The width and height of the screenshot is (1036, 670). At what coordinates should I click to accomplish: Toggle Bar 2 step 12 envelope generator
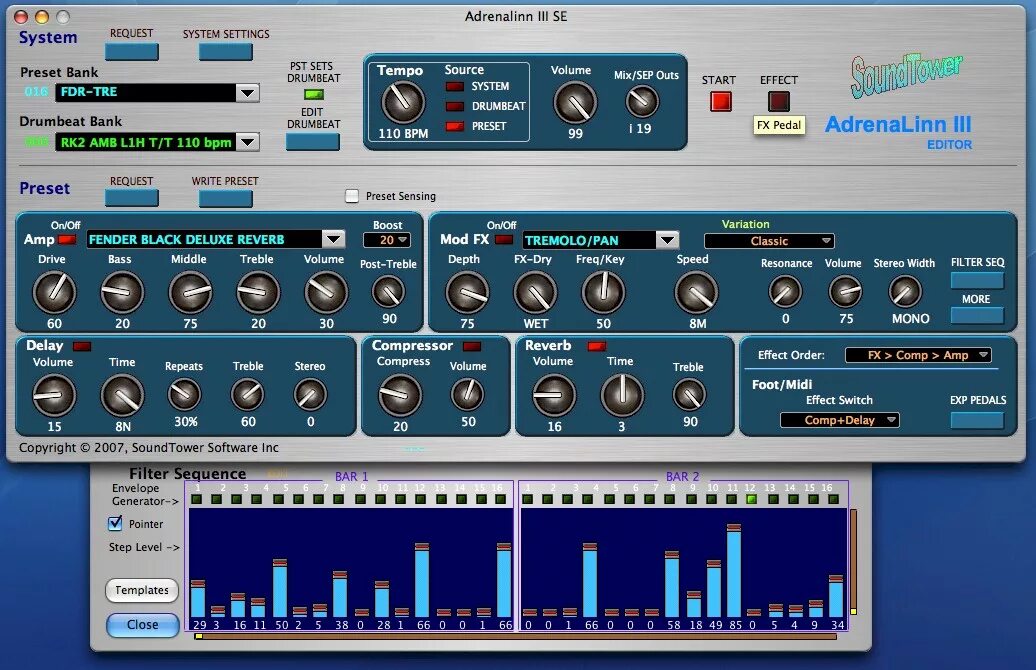click(x=751, y=500)
